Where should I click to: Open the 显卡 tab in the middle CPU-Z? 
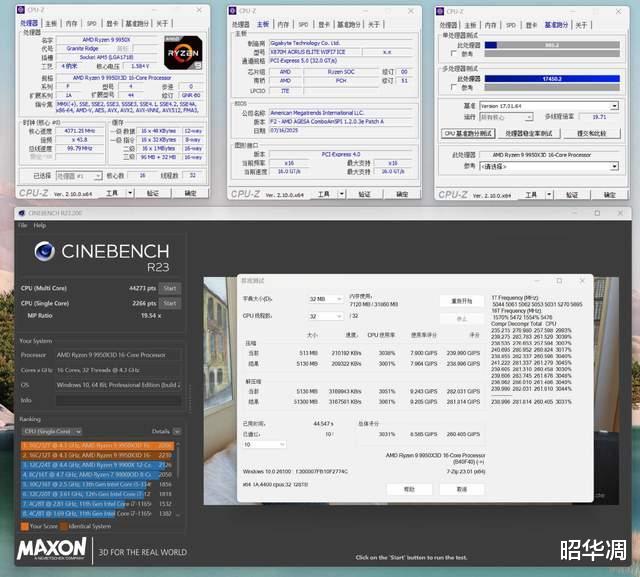coord(324,24)
